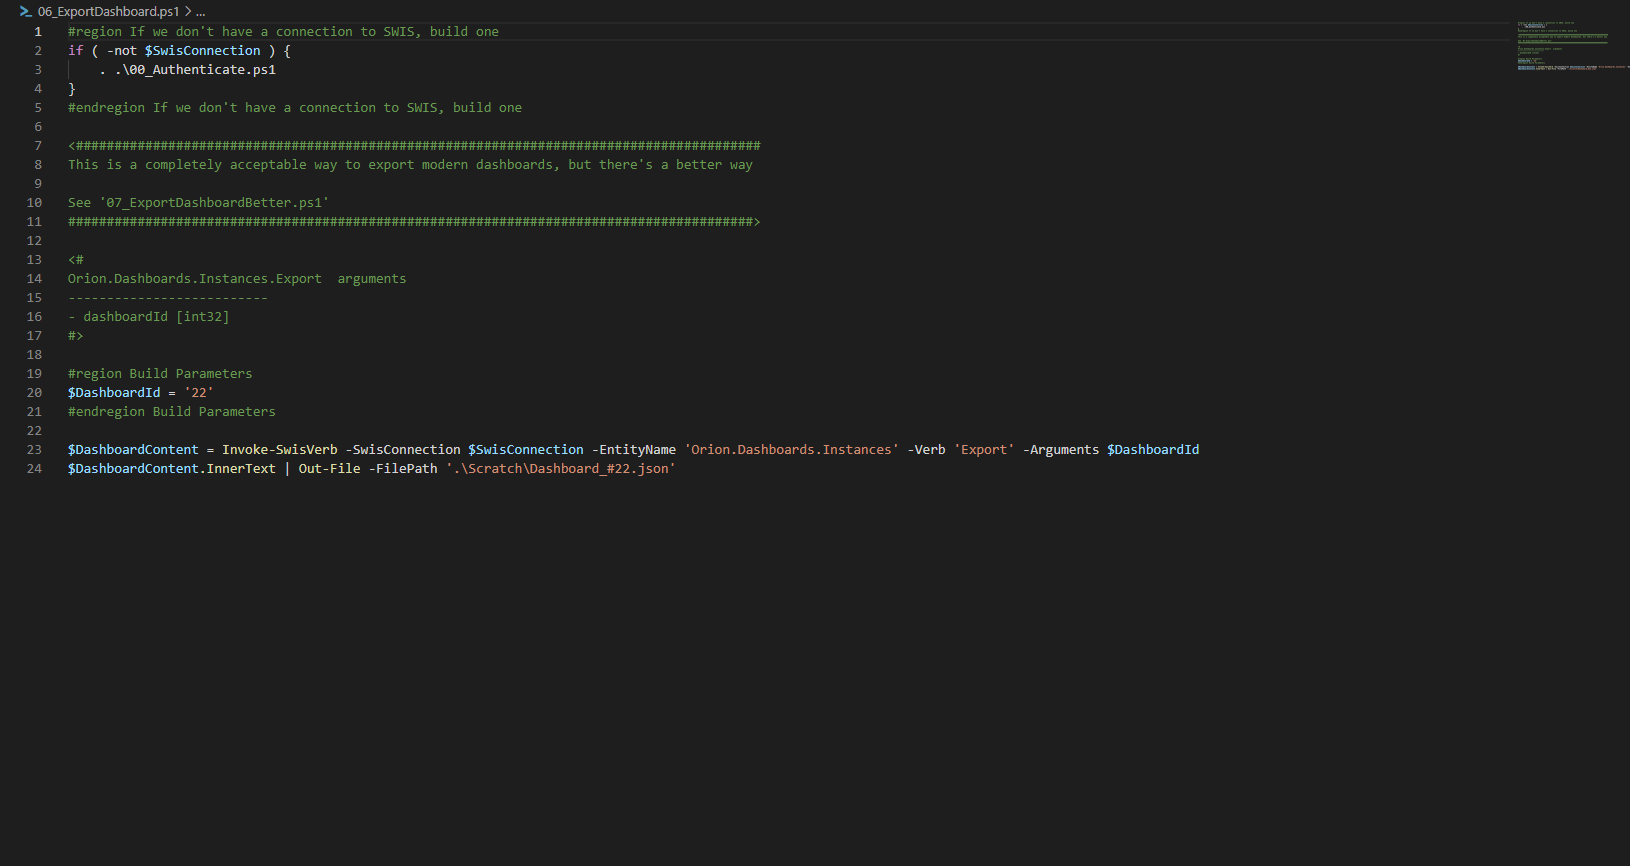Click the '07_ExportDashboardBetter.ps1' reference text
Image resolution: width=1630 pixels, height=866 pixels.
click(x=214, y=203)
